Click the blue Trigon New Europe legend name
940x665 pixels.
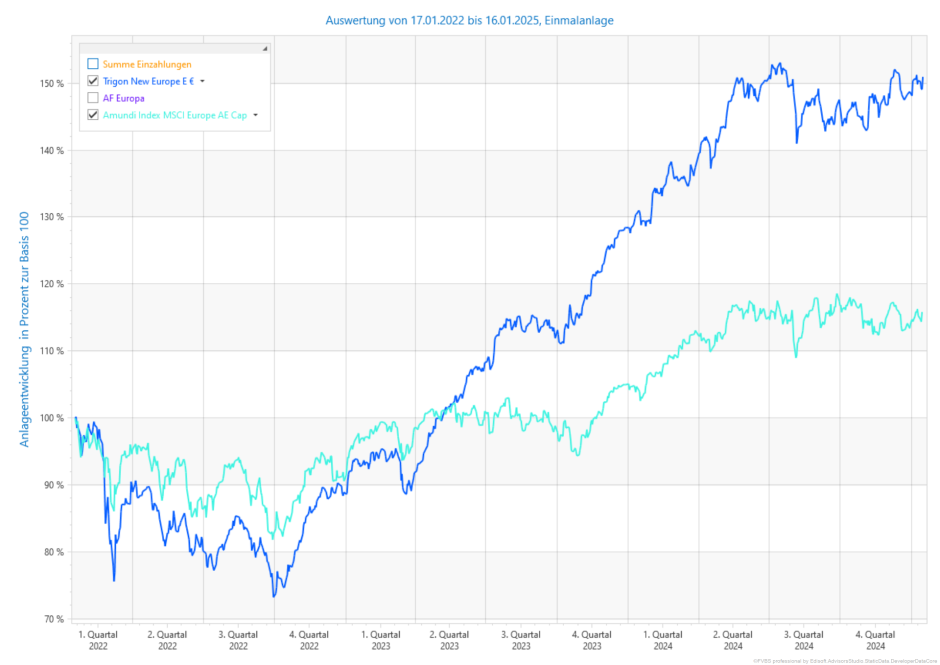tap(148, 81)
